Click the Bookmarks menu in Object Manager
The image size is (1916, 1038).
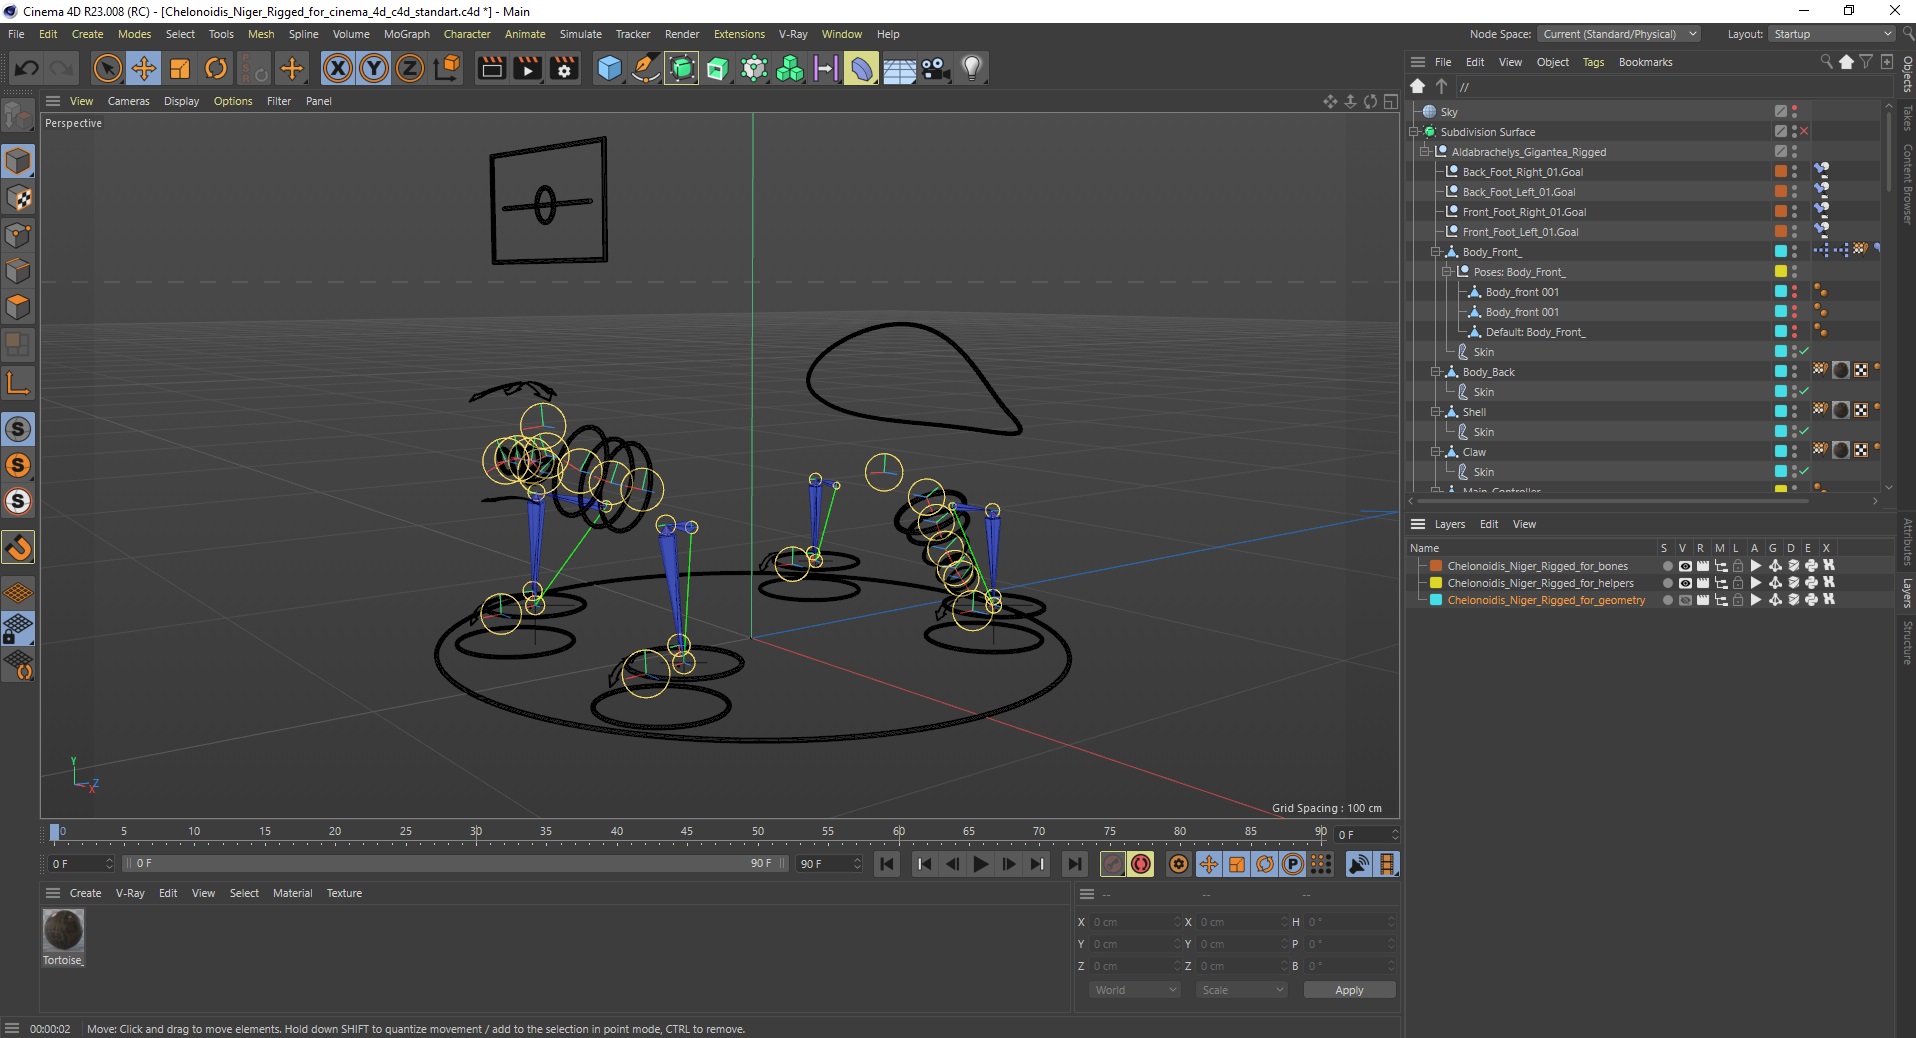[x=1645, y=62]
